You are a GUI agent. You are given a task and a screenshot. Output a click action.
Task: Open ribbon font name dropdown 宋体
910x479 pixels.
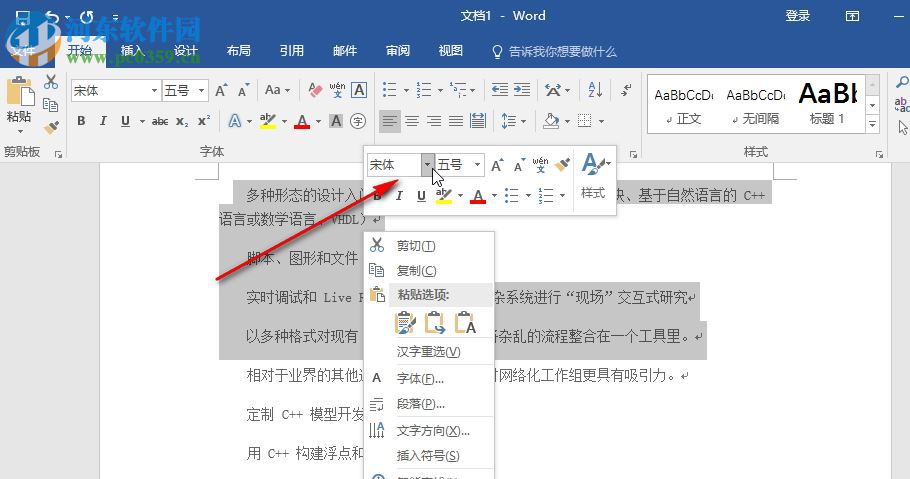point(154,91)
